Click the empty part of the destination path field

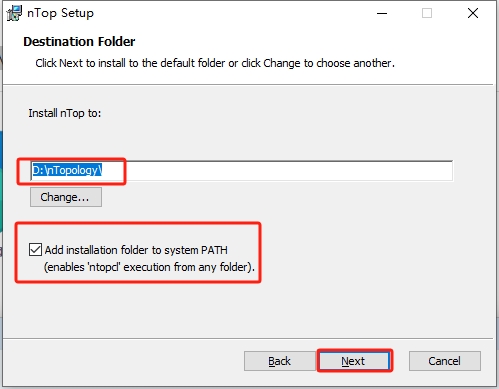pos(277,171)
